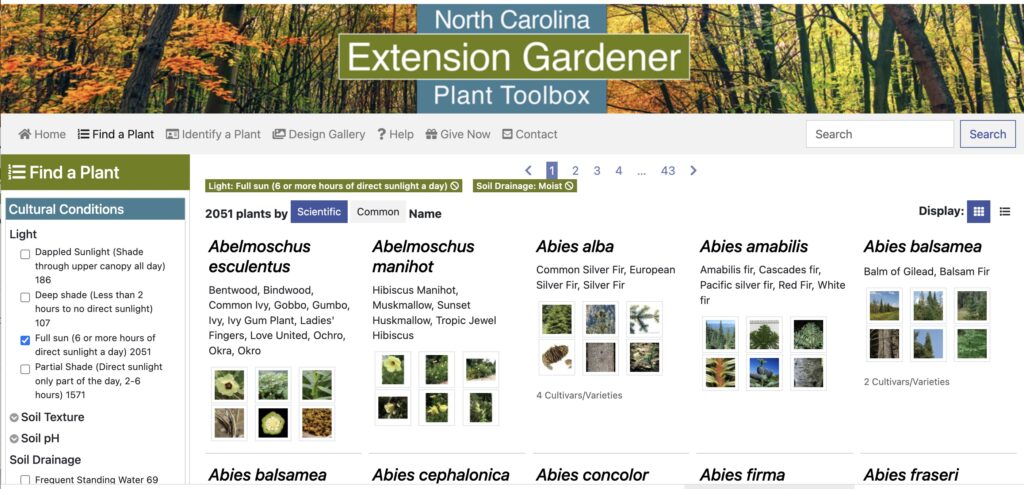Check the Deep shade checkbox

pos(25,297)
